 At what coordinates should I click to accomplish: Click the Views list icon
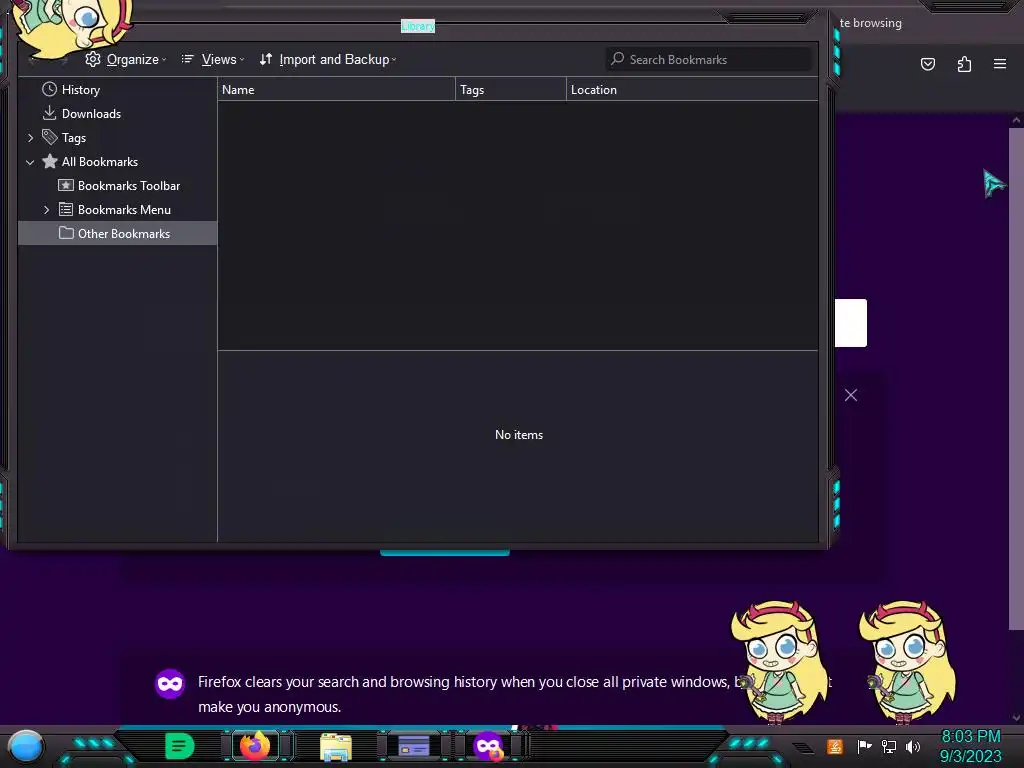click(187, 59)
